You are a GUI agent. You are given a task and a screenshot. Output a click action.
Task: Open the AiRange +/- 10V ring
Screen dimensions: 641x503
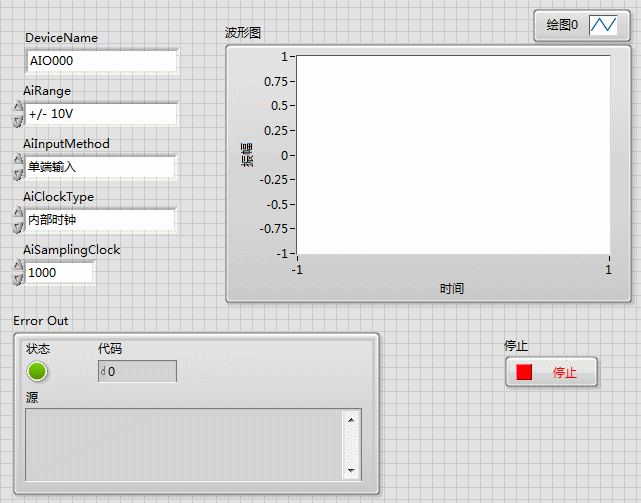(101, 114)
